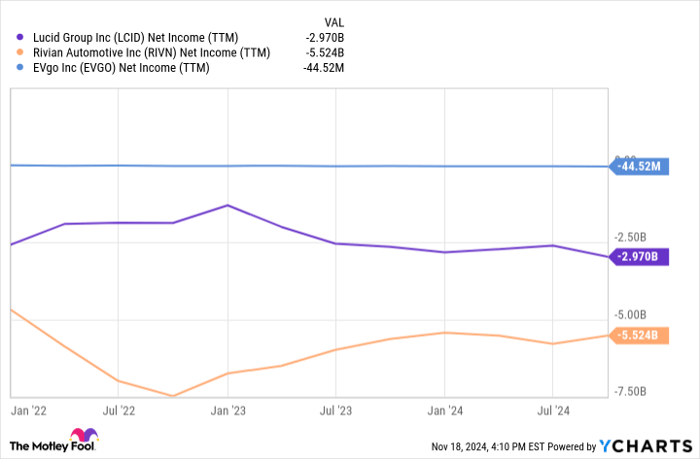Click the Jul '24 axis label
The height and width of the screenshot is (459, 700).
pos(553,410)
